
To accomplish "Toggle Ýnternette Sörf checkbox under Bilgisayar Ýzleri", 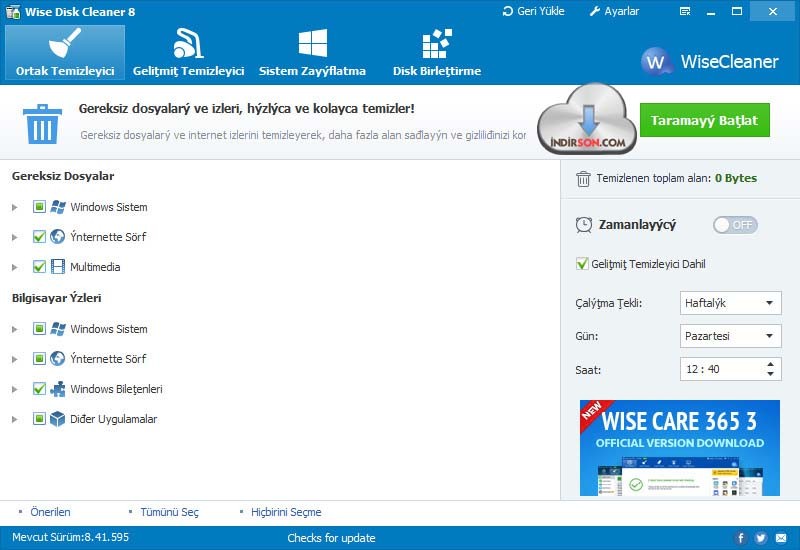I will 39,359.
